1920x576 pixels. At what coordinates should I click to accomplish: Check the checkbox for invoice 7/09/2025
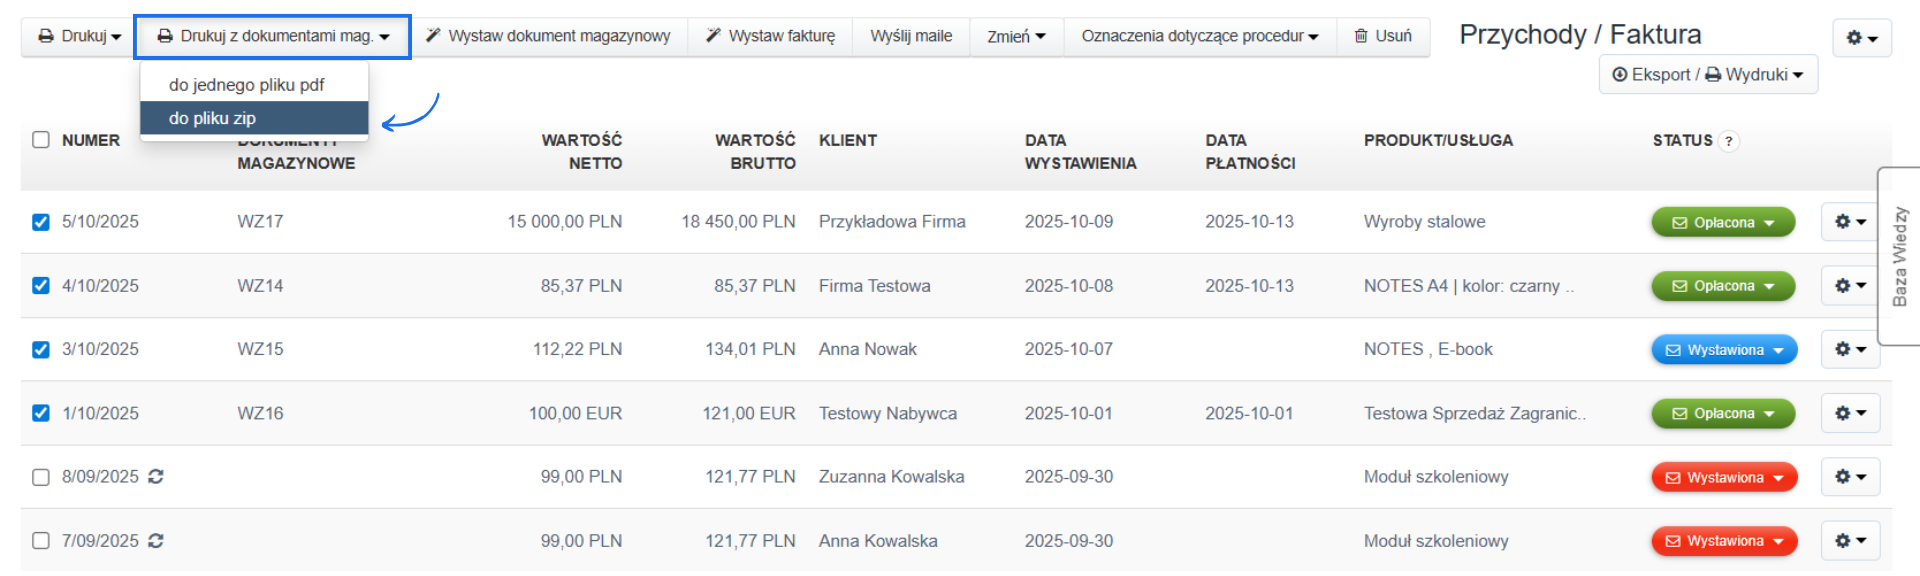pyautogui.click(x=41, y=541)
